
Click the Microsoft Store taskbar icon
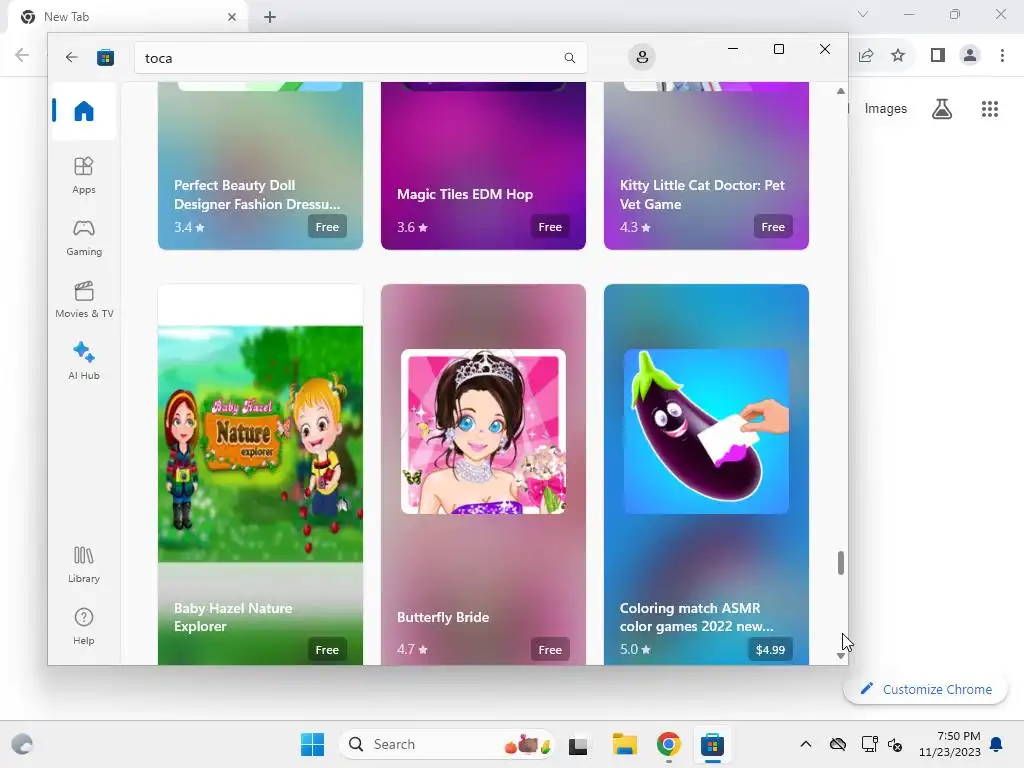coord(712,744)
